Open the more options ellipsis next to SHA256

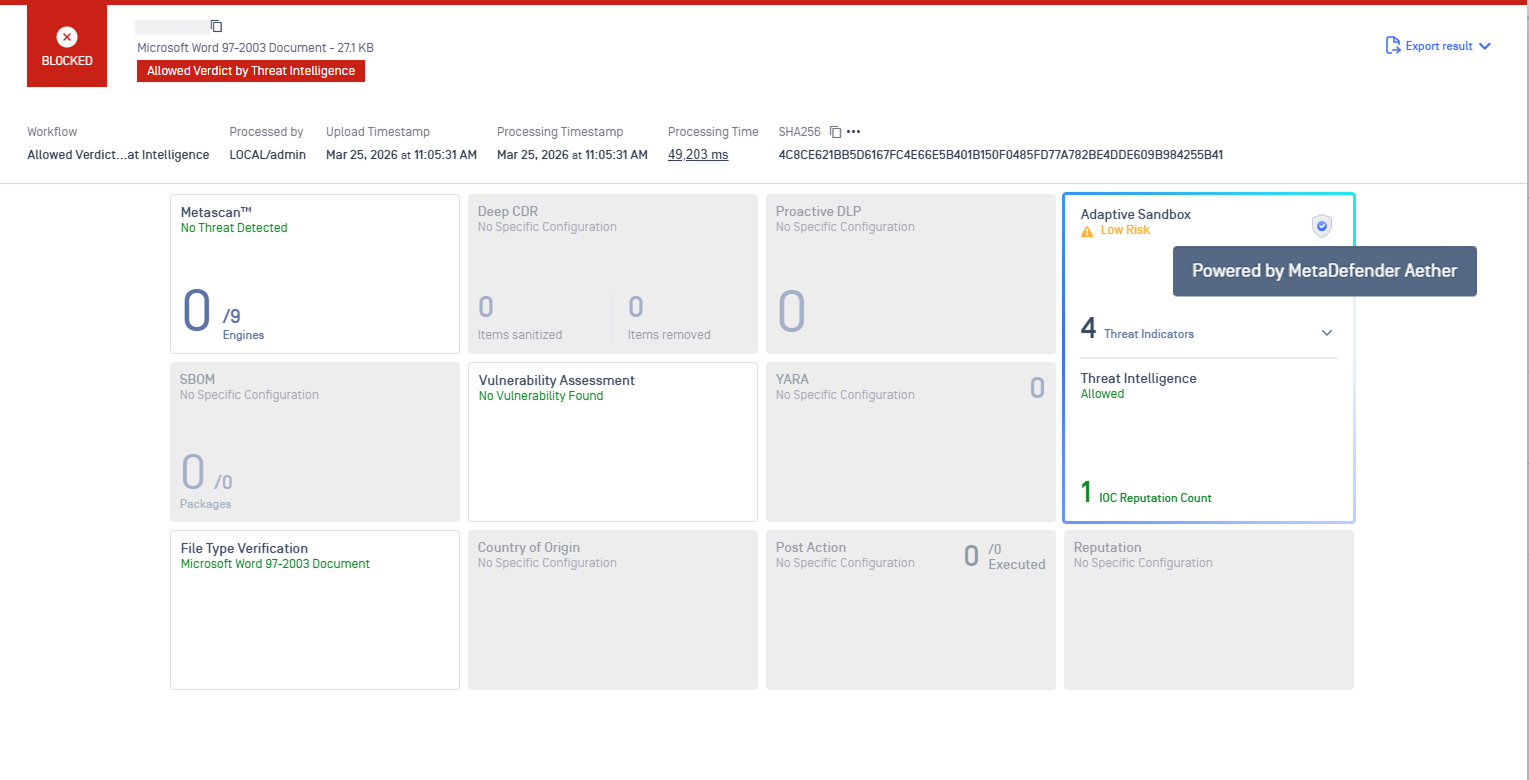point(853,132)
